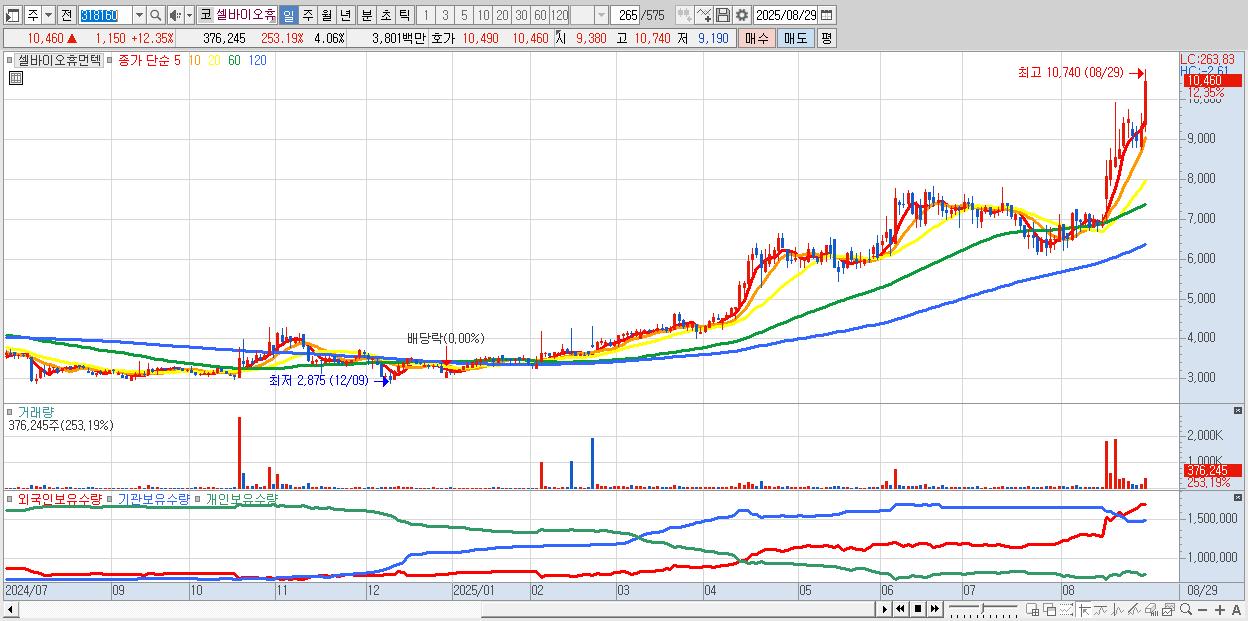The image size is (1248, 621).
Task: Click the vertical zigzag line chart icon
Action: (1117, 610)
